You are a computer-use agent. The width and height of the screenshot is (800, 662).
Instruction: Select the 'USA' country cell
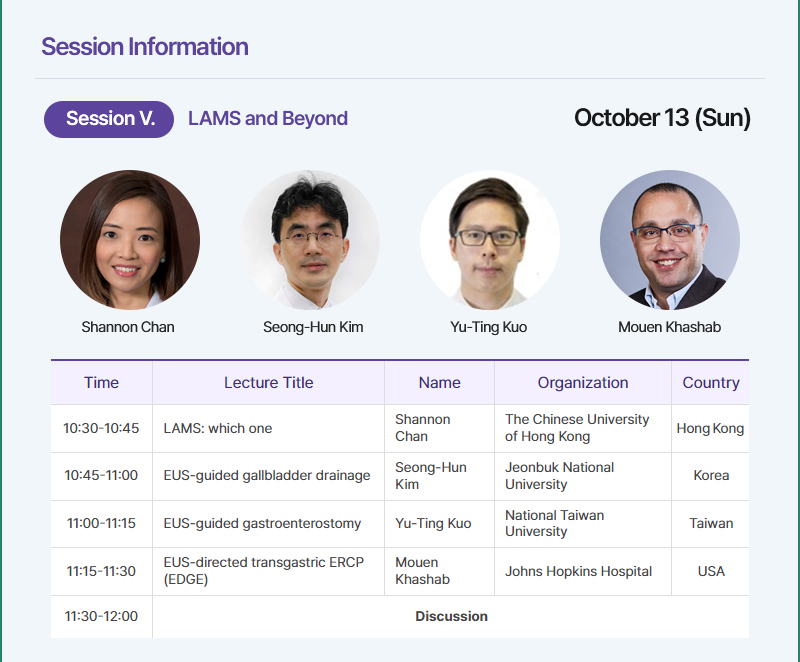(711, 571)
